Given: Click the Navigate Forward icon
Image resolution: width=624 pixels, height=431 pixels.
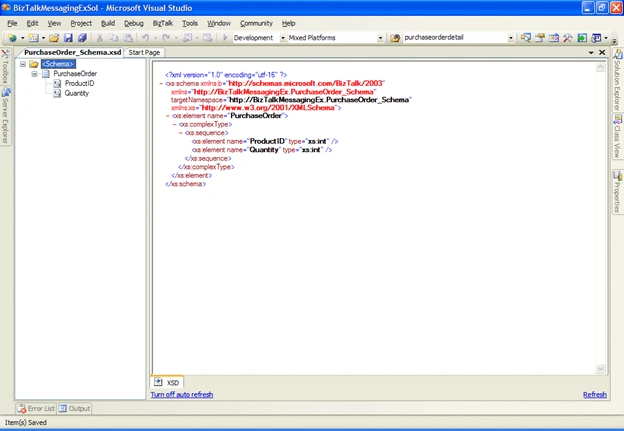Looking at the screenshot, I should point(207,38).
